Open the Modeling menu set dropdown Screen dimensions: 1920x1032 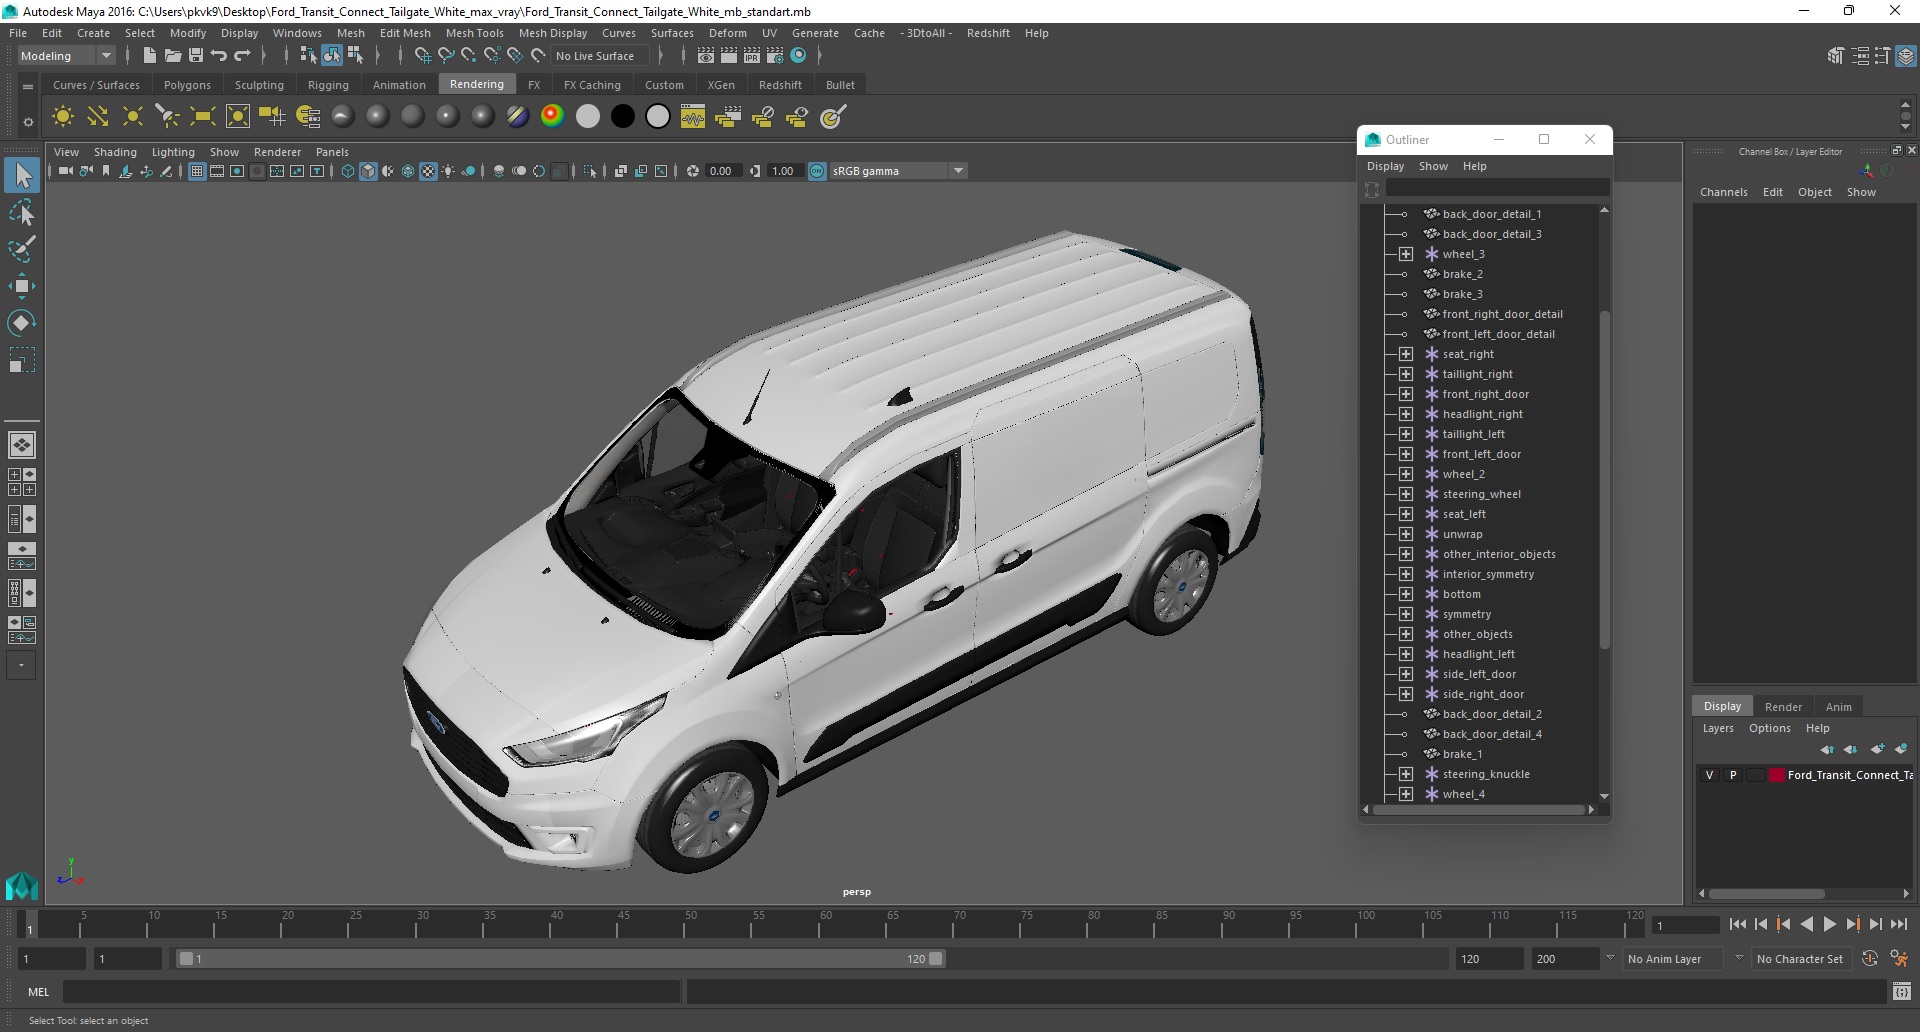click(x=65, y=56)
